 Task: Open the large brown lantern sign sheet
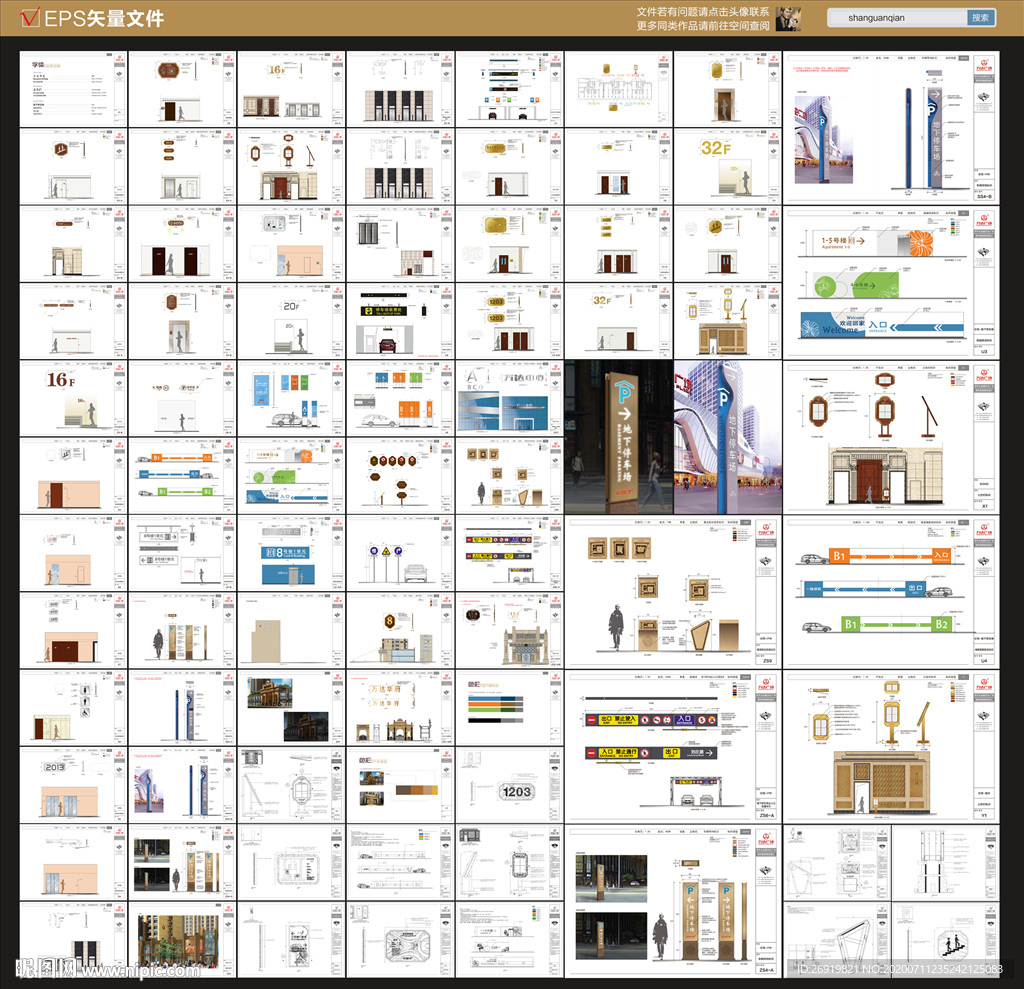point(891,436)
